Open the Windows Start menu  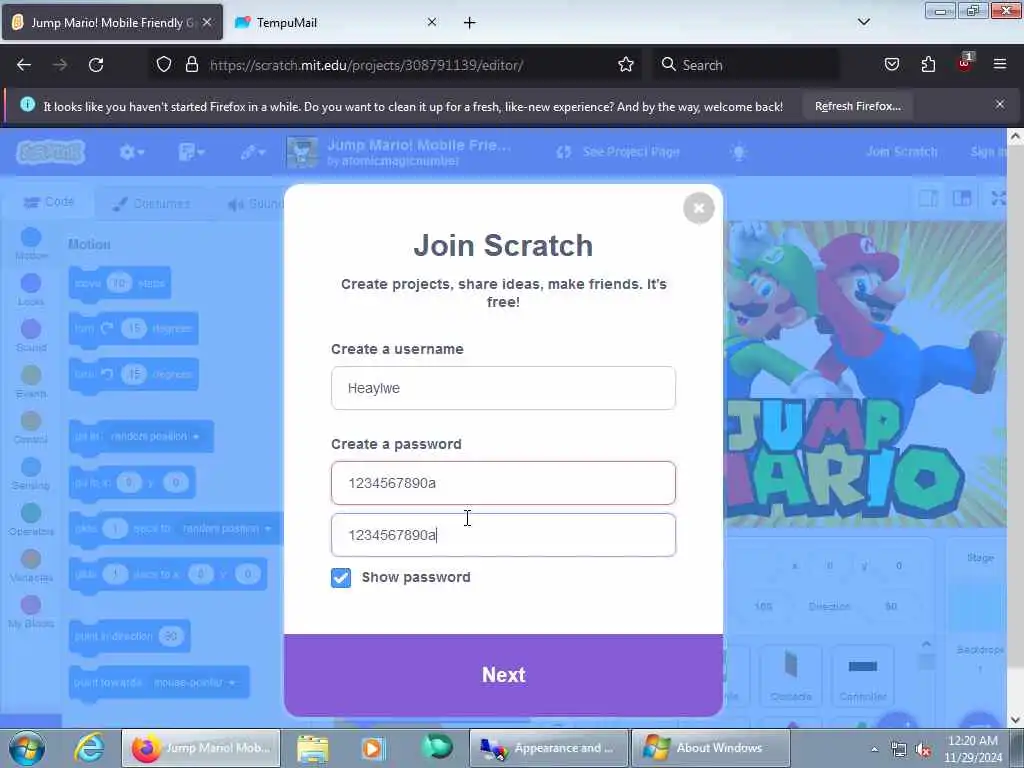(x=27, y=748)
